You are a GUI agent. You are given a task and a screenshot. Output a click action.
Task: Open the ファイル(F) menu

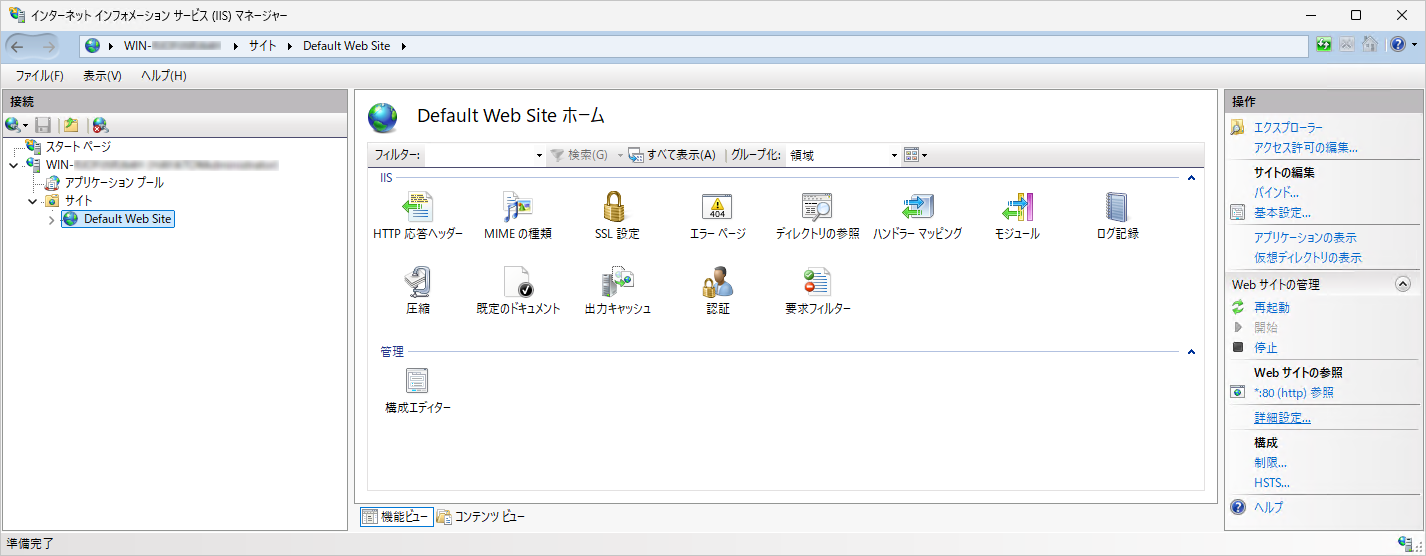[39, 76]
